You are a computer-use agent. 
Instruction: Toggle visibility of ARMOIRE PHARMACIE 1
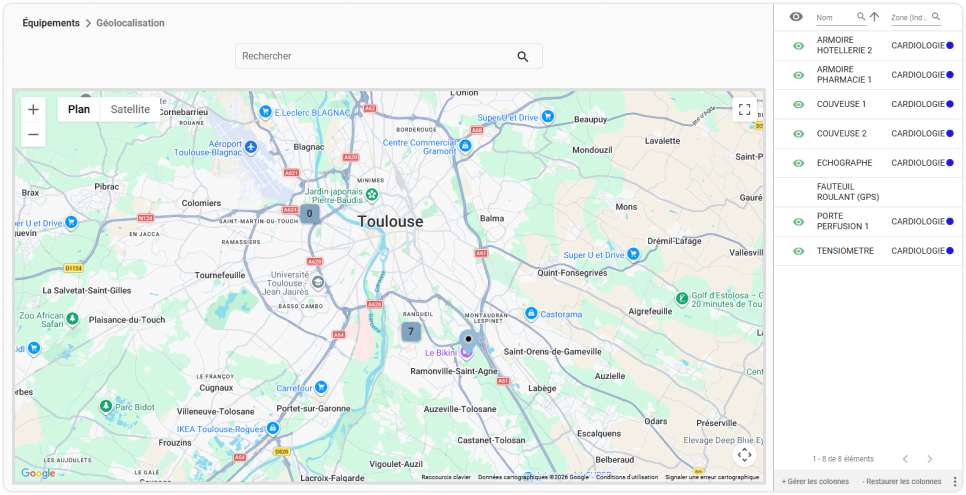[x=798, y=75]
